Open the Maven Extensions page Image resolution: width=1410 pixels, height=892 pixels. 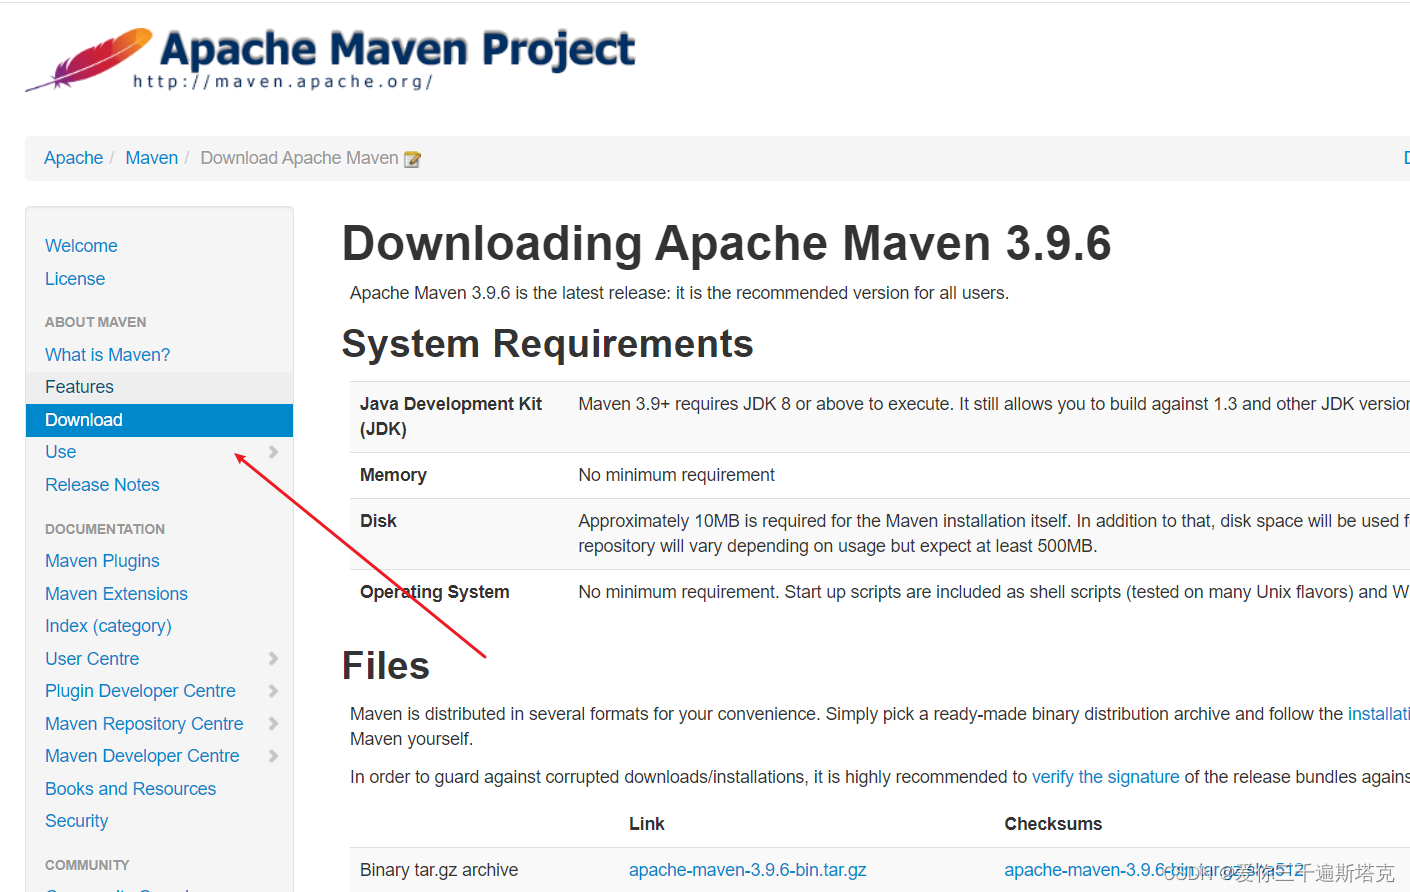pos(116,593)
